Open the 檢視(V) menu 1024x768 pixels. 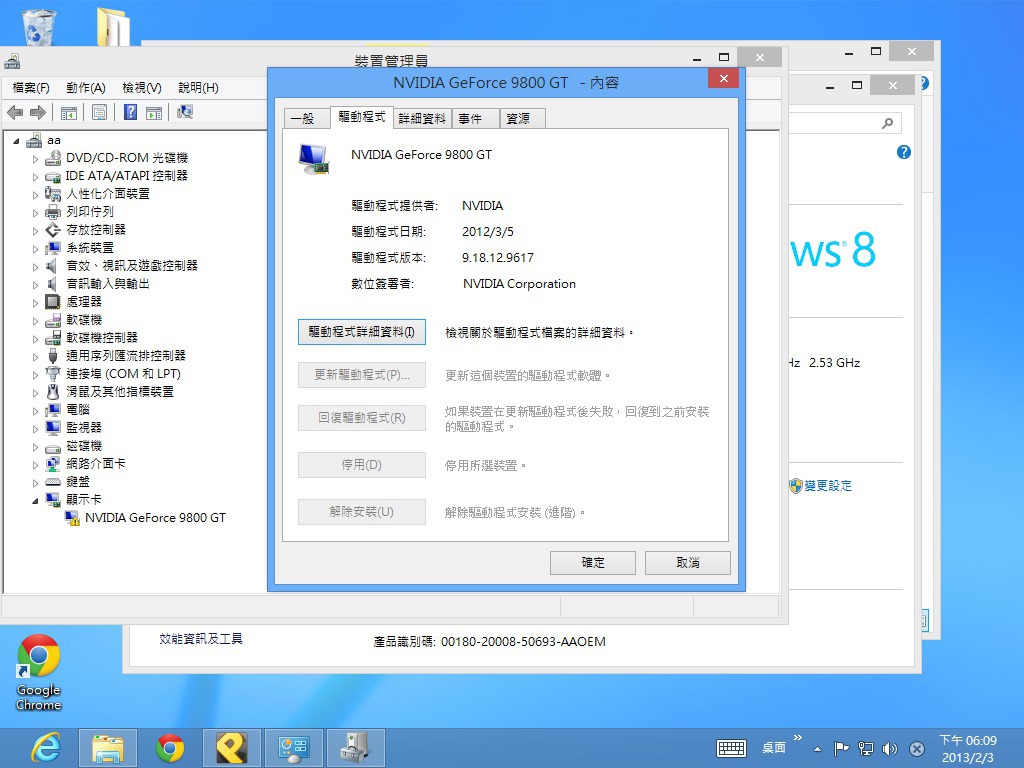tap(142, 88)
